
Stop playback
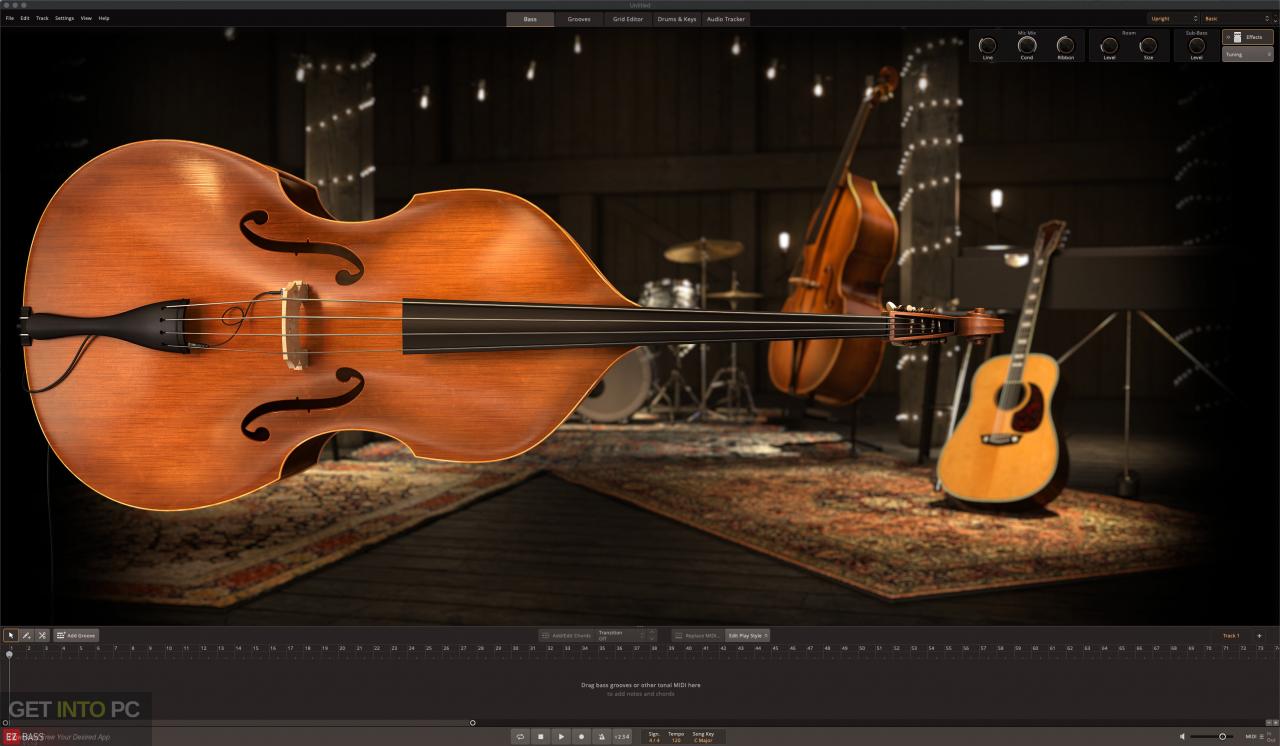(x=540, y=736)
